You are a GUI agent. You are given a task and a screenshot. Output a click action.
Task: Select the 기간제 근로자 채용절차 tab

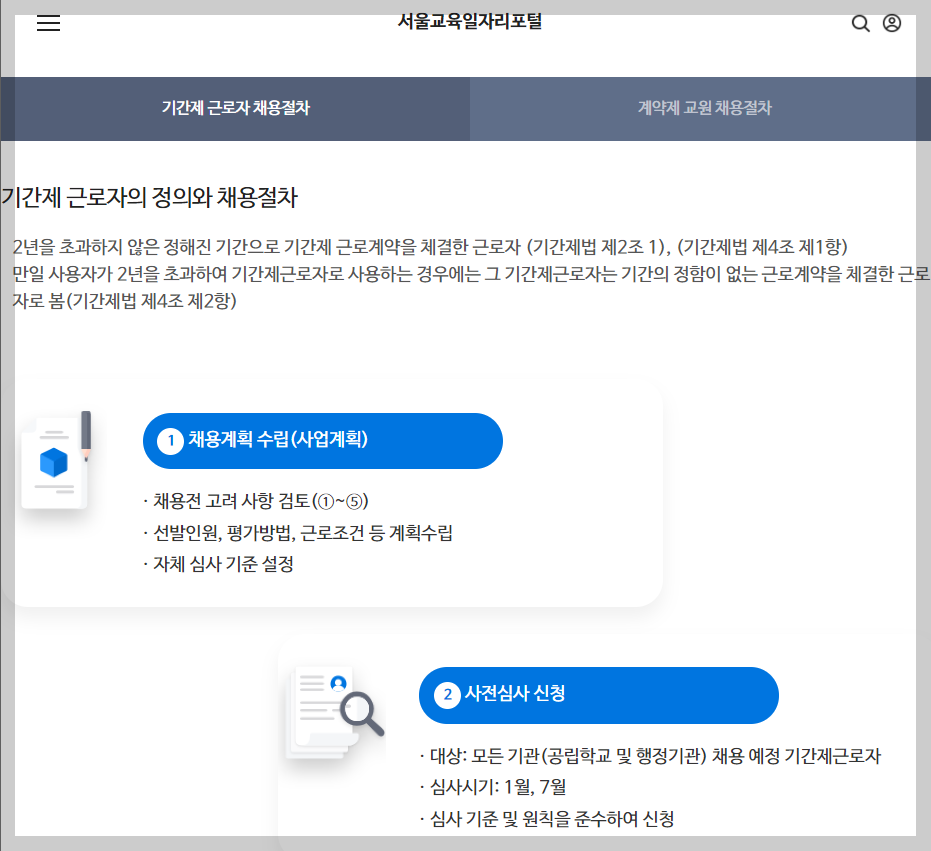(234, 108)
